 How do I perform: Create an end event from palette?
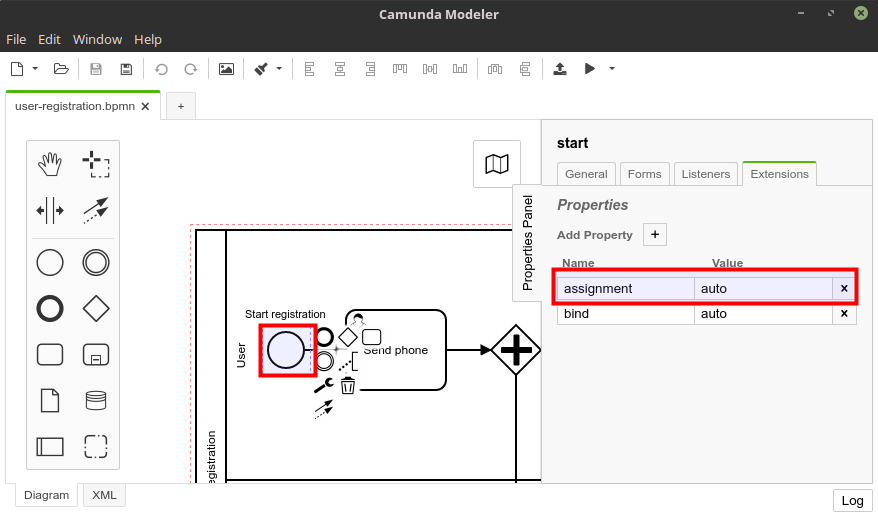50,309
